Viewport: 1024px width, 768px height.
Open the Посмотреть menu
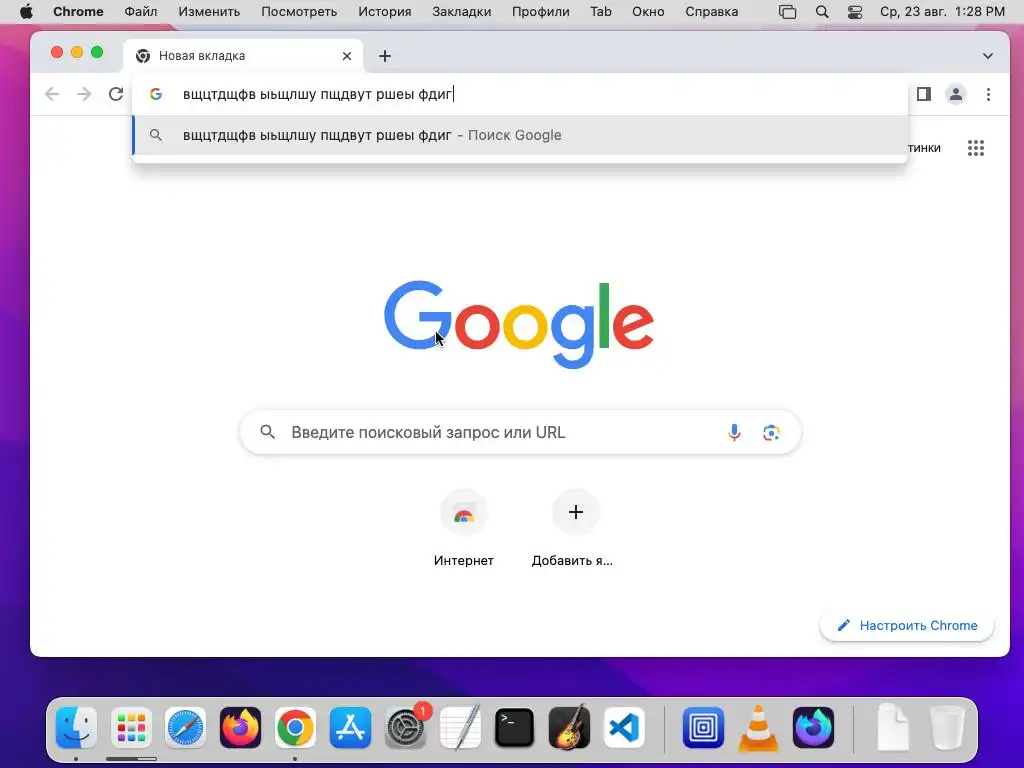tap(299, 12)
